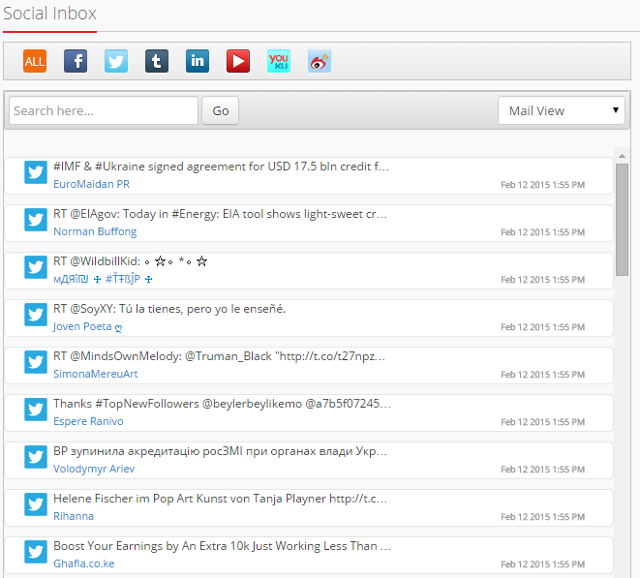Image resolution: width=640 pixels, height=578 pixels.
Task: Click Twitter icon beside Joven Poeta message
Action: 36,314
